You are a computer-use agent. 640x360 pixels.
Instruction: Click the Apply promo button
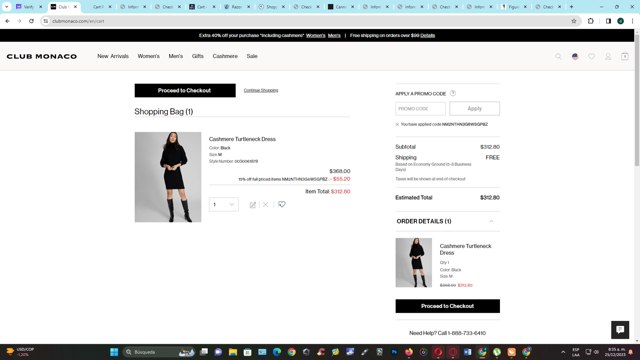click(x=474, y=109)
